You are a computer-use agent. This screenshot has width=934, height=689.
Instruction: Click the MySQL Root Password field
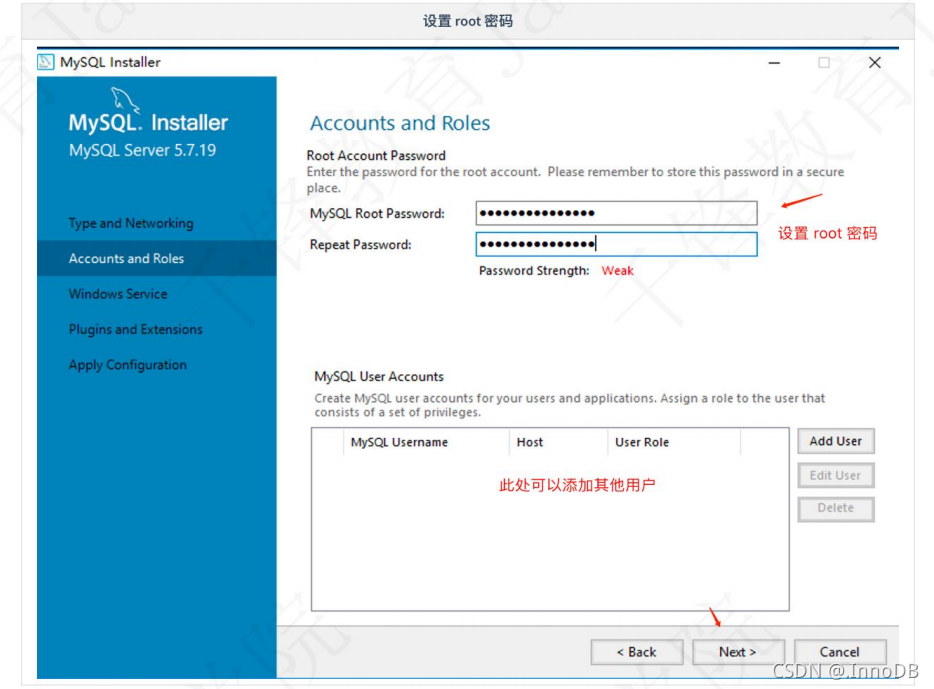[617, 213]
